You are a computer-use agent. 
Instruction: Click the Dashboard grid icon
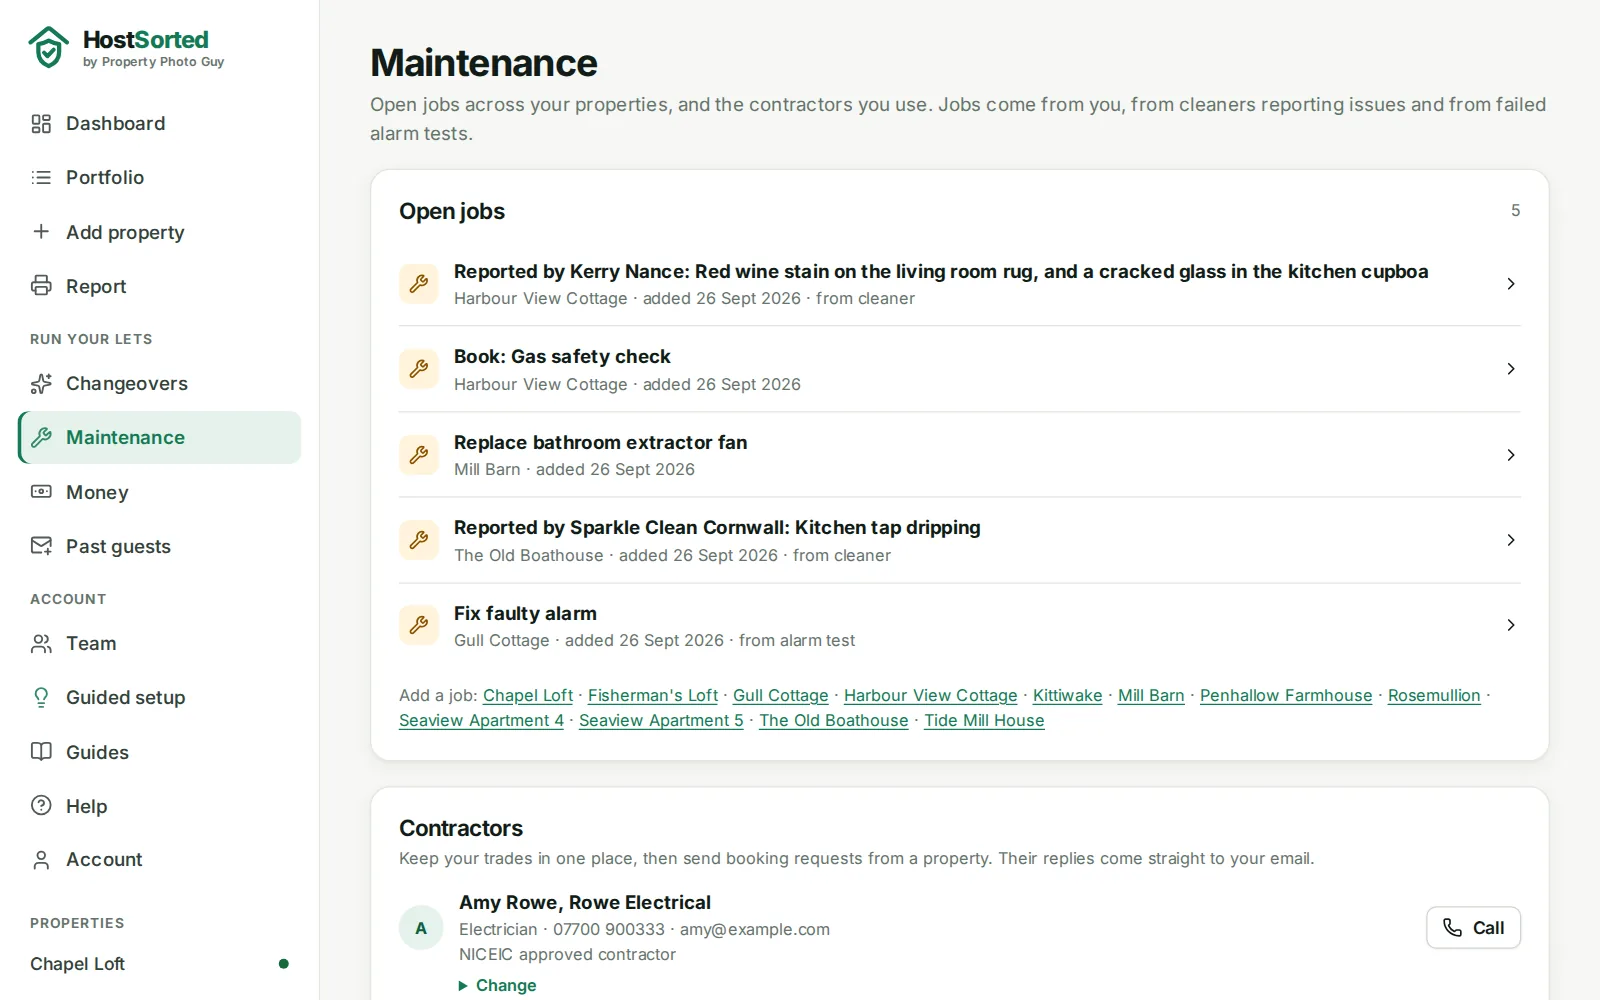[41, 124]
